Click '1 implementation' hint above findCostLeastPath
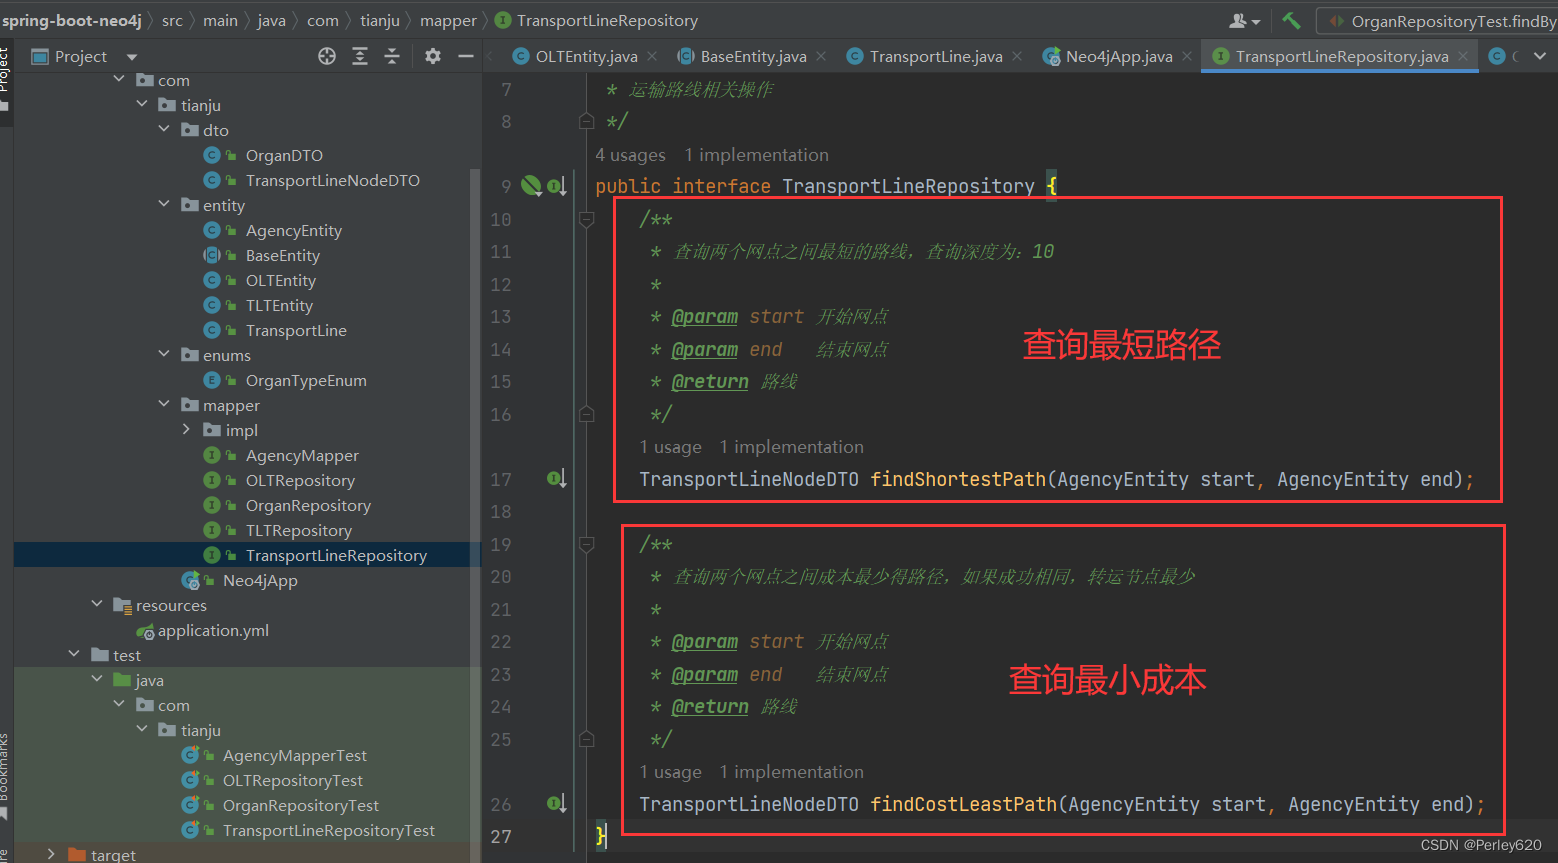The height and width of the screenshot is (863, 1558). pyautogui.click(x=792, y=772)
